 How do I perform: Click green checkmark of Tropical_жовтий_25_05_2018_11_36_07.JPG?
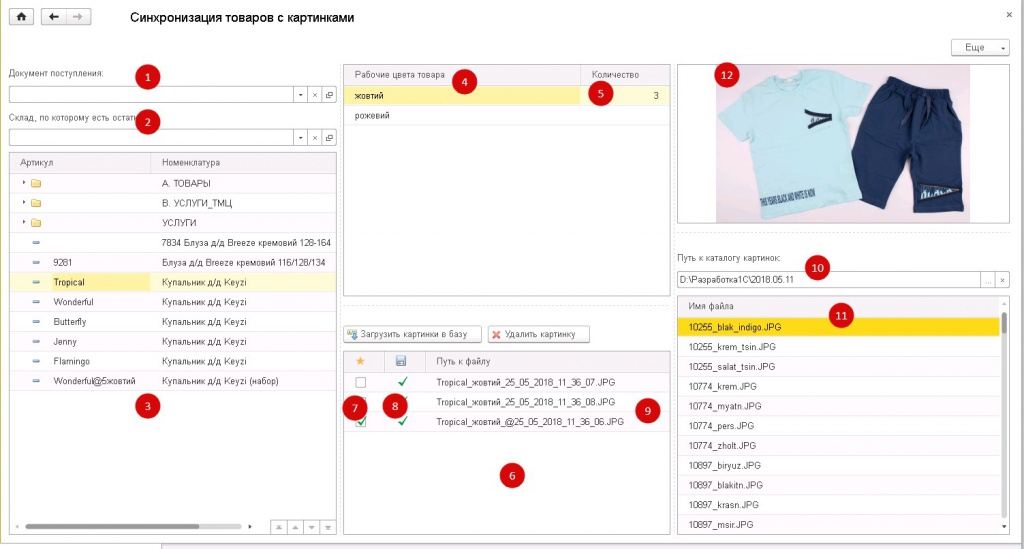coord(402,381)
